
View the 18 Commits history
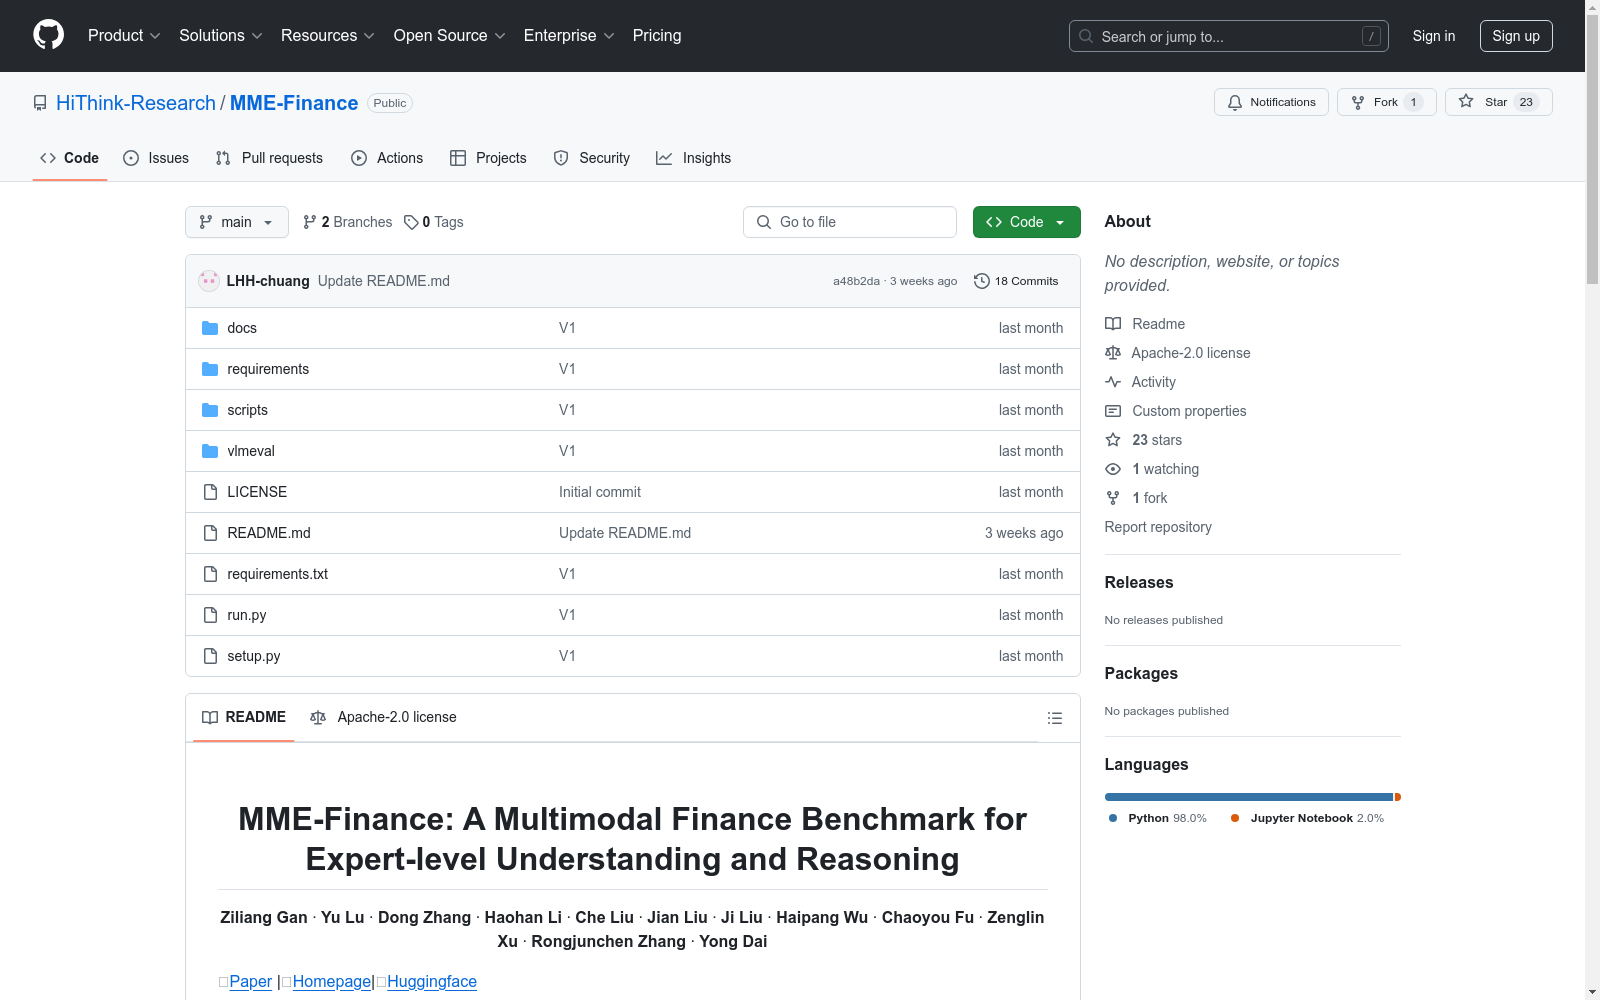(x=1016, y=281)
